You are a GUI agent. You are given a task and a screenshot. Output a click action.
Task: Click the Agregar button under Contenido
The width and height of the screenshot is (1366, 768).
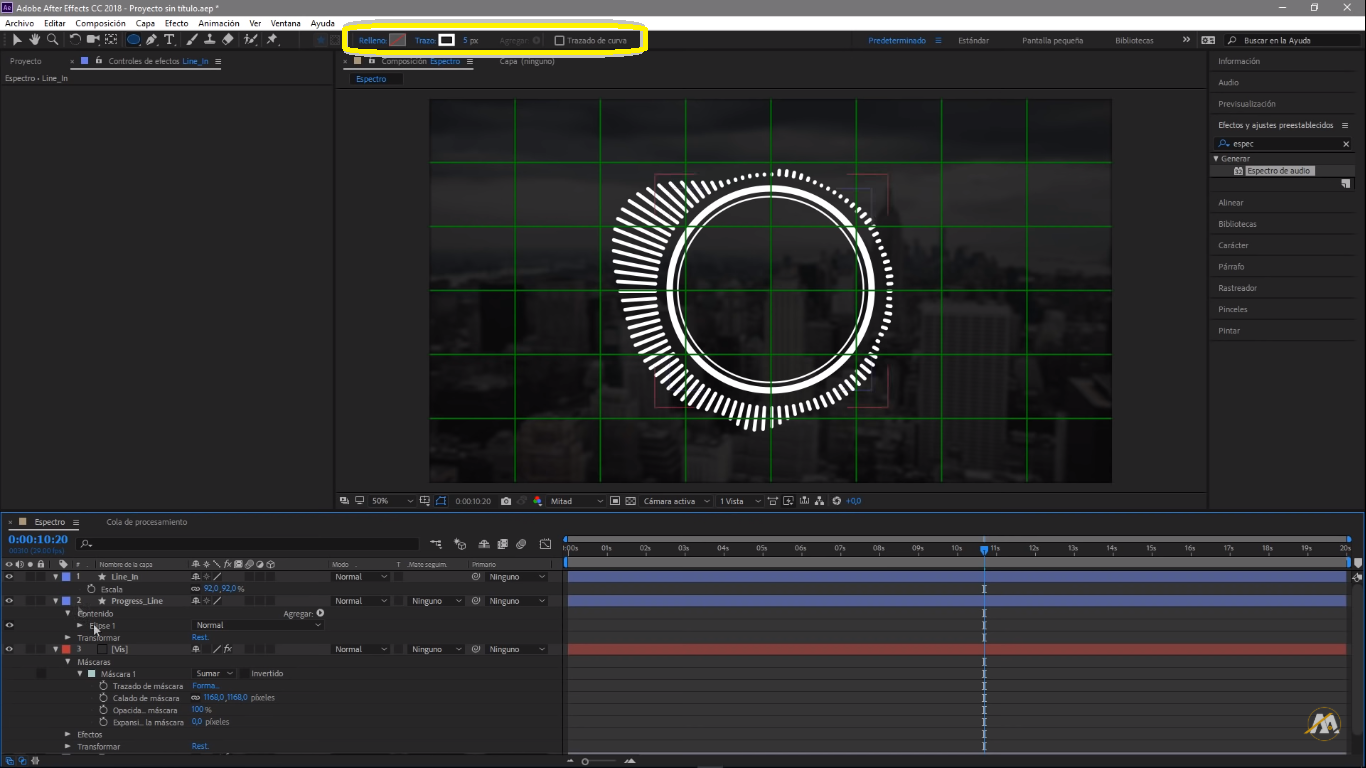[x=320, y=613]
